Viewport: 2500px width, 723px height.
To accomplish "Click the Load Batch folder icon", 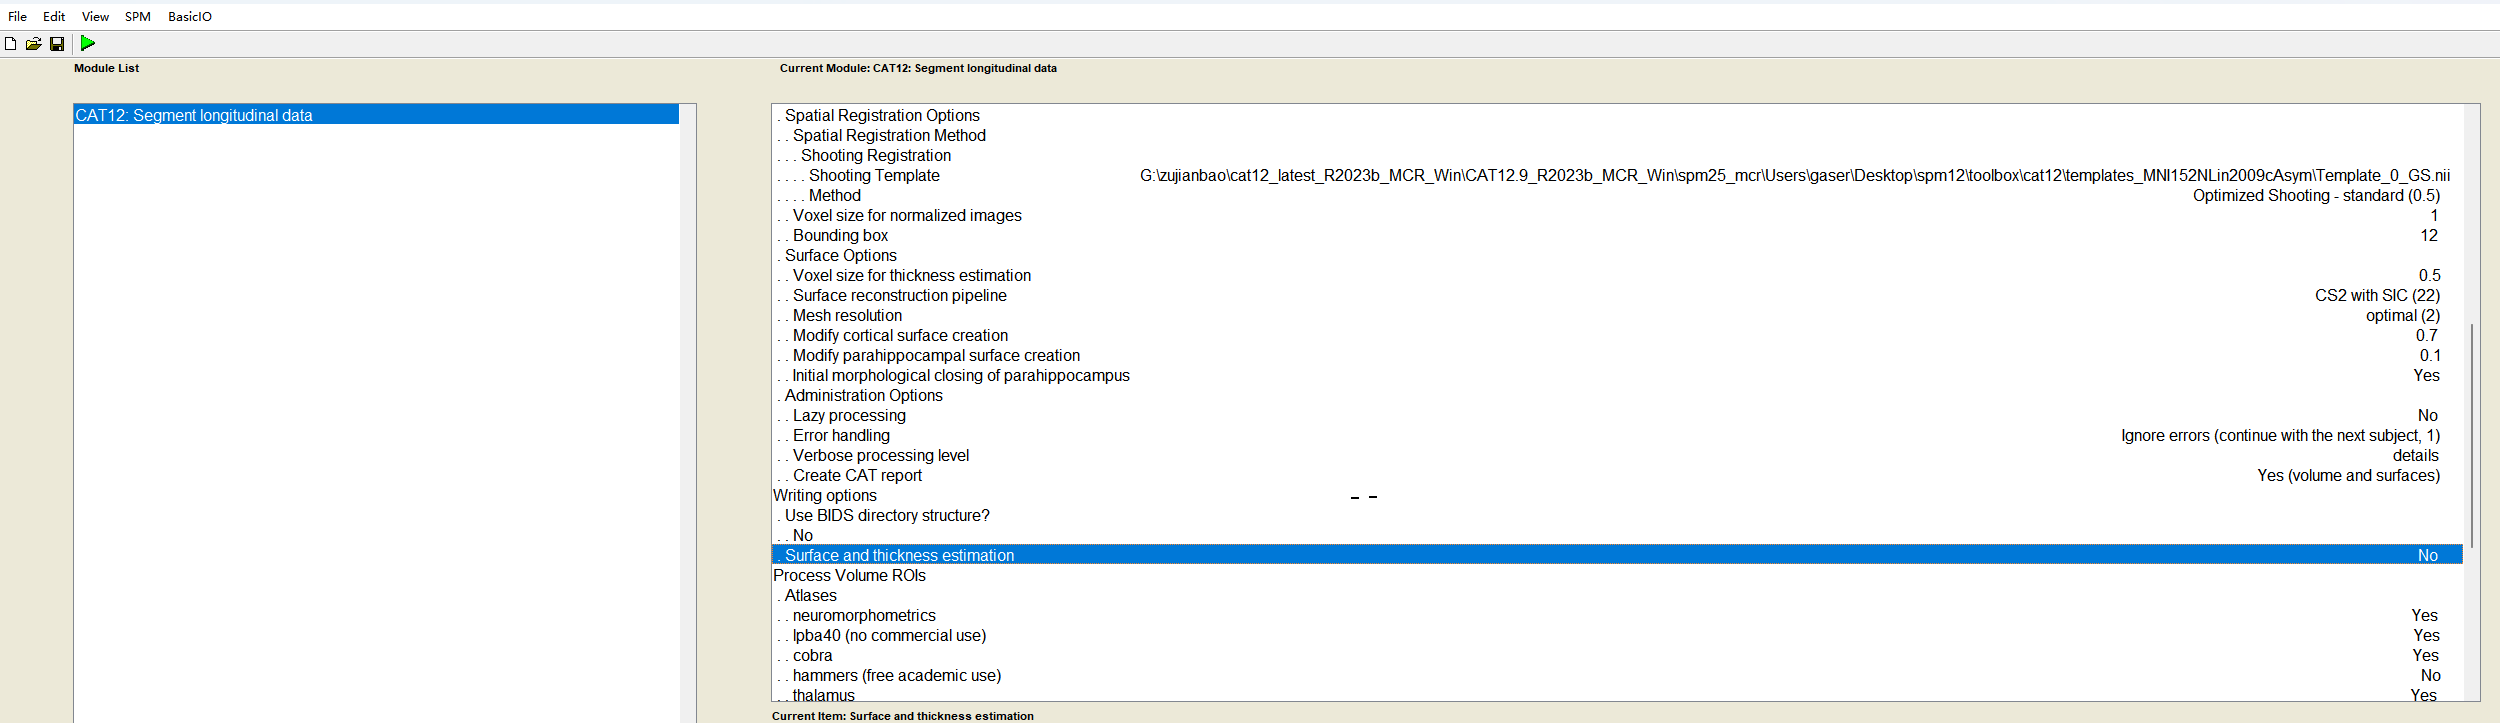I will pyautogui.click(x=33, y=44).
